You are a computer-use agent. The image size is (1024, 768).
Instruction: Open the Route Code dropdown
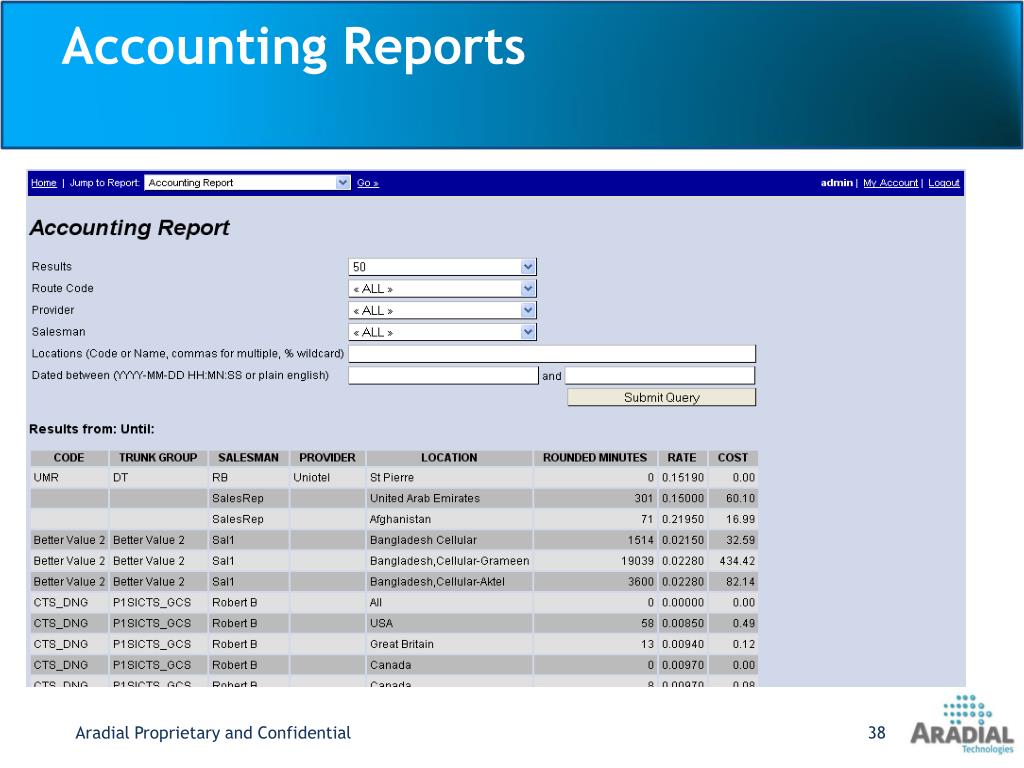(442, 289)
